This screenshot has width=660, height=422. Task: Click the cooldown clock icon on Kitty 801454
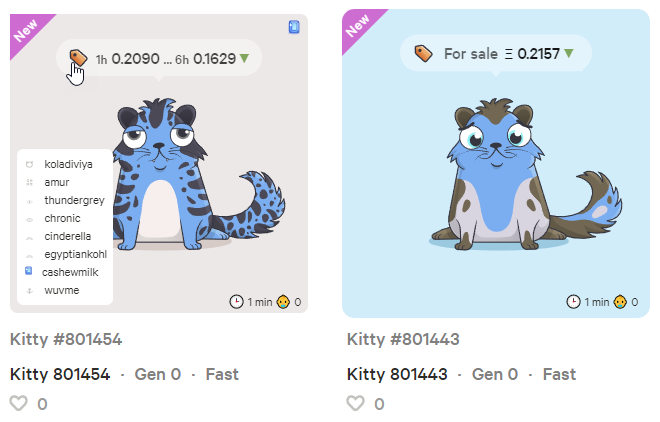236,301
